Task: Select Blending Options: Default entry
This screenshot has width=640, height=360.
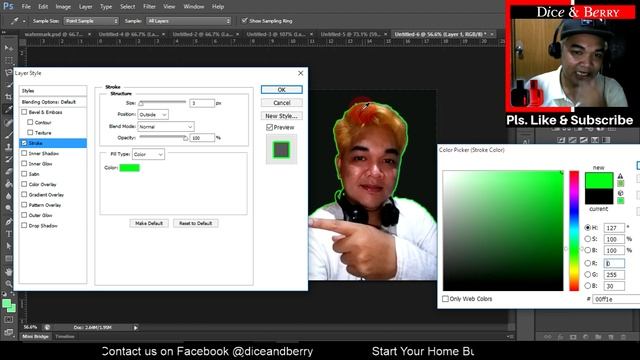Action: click(53, 102)
